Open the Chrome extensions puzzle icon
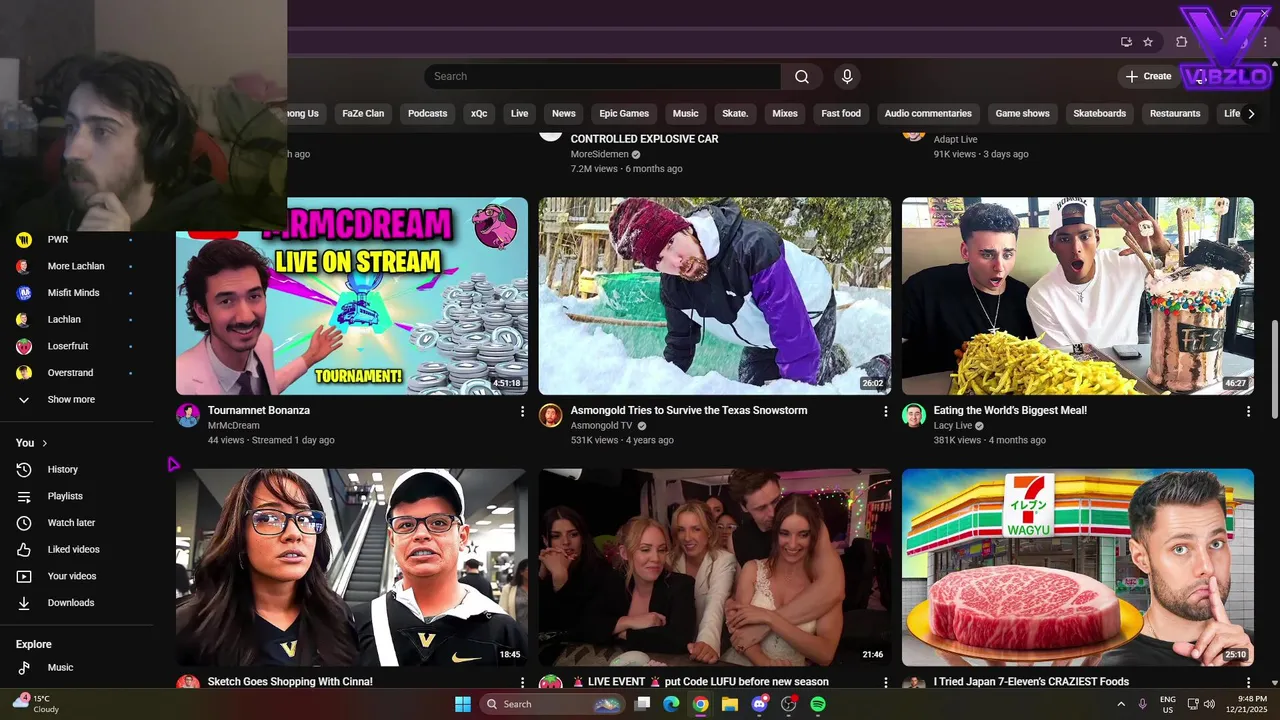The width and height of the screenshot is (1280, 720). click(1181, 42)
